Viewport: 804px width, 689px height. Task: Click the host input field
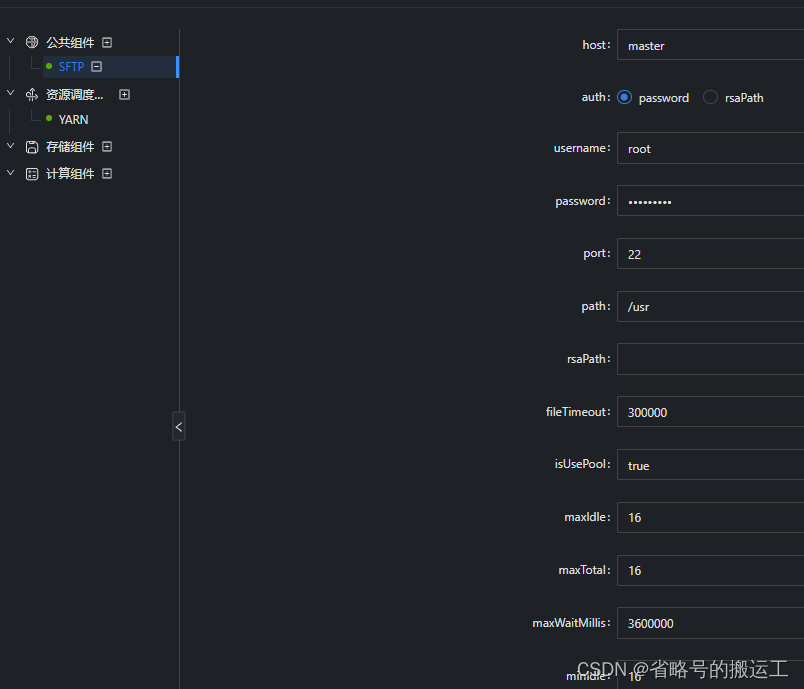[x=710, y=45]
